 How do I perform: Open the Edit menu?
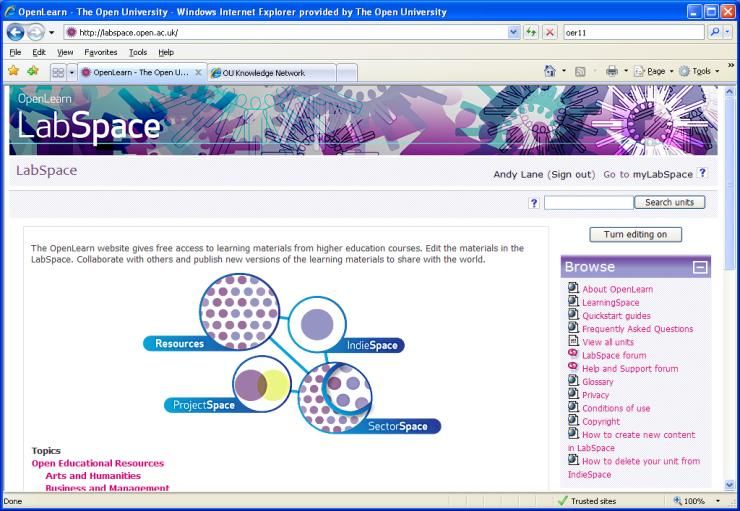coord(39,52)
